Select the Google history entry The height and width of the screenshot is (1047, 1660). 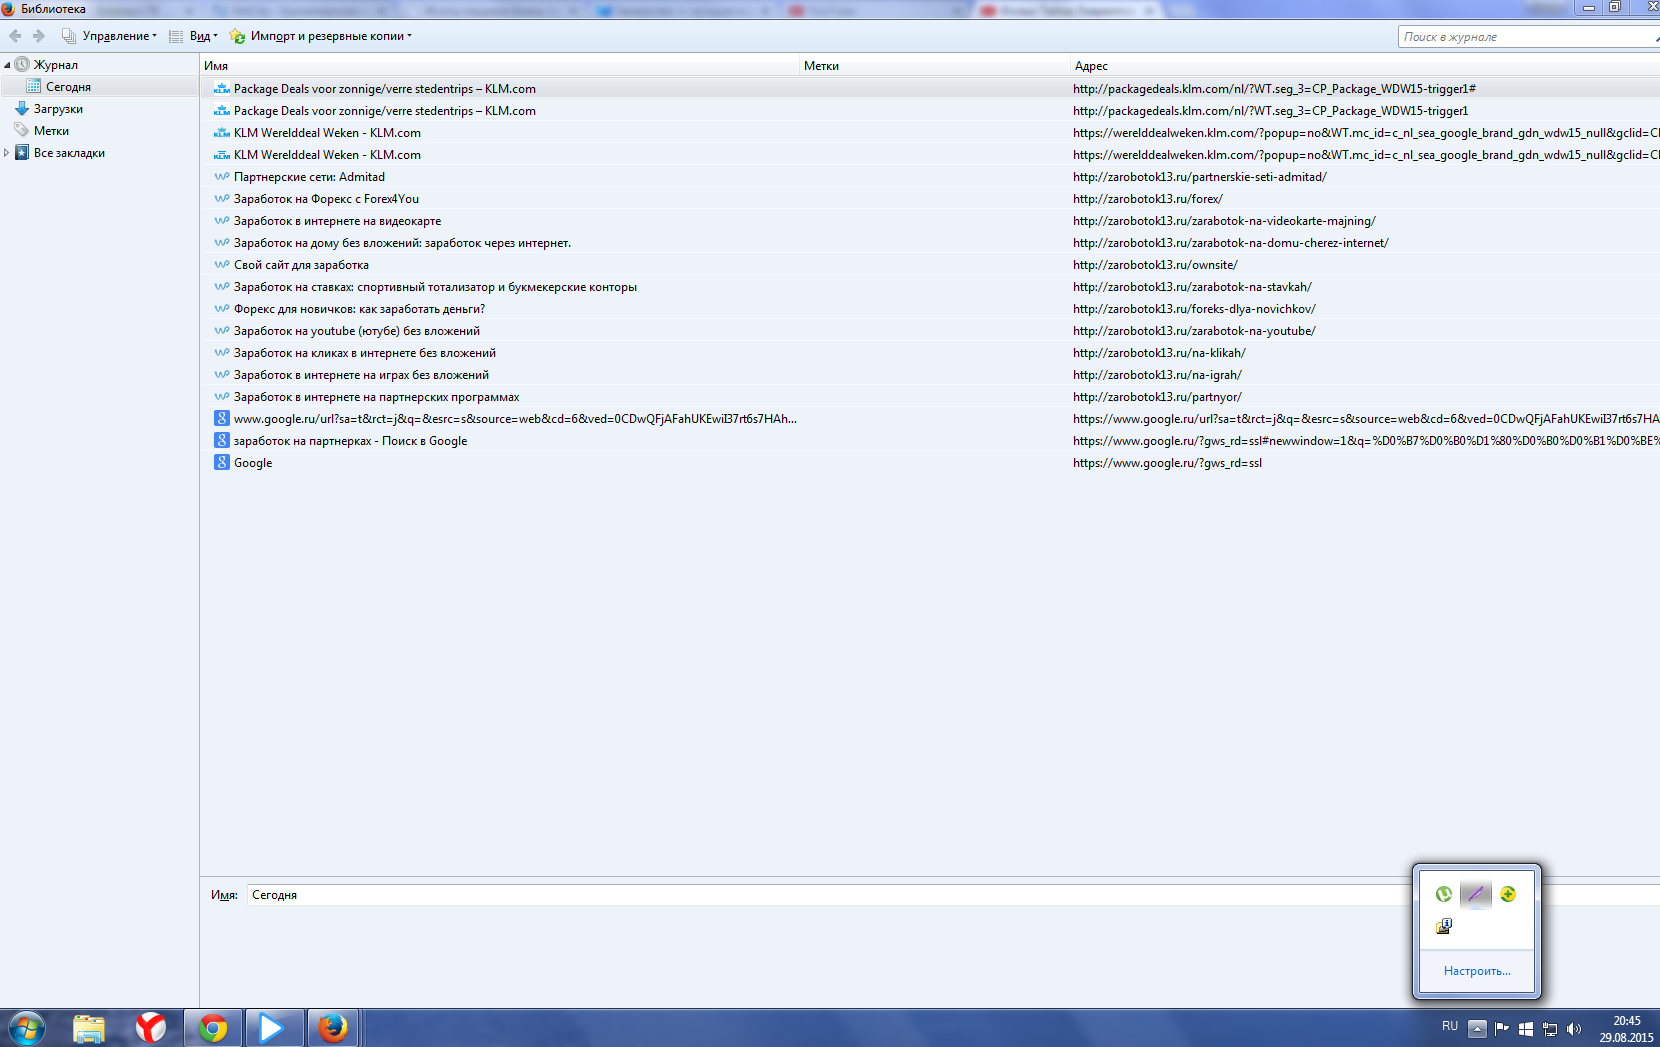(253, 463)
